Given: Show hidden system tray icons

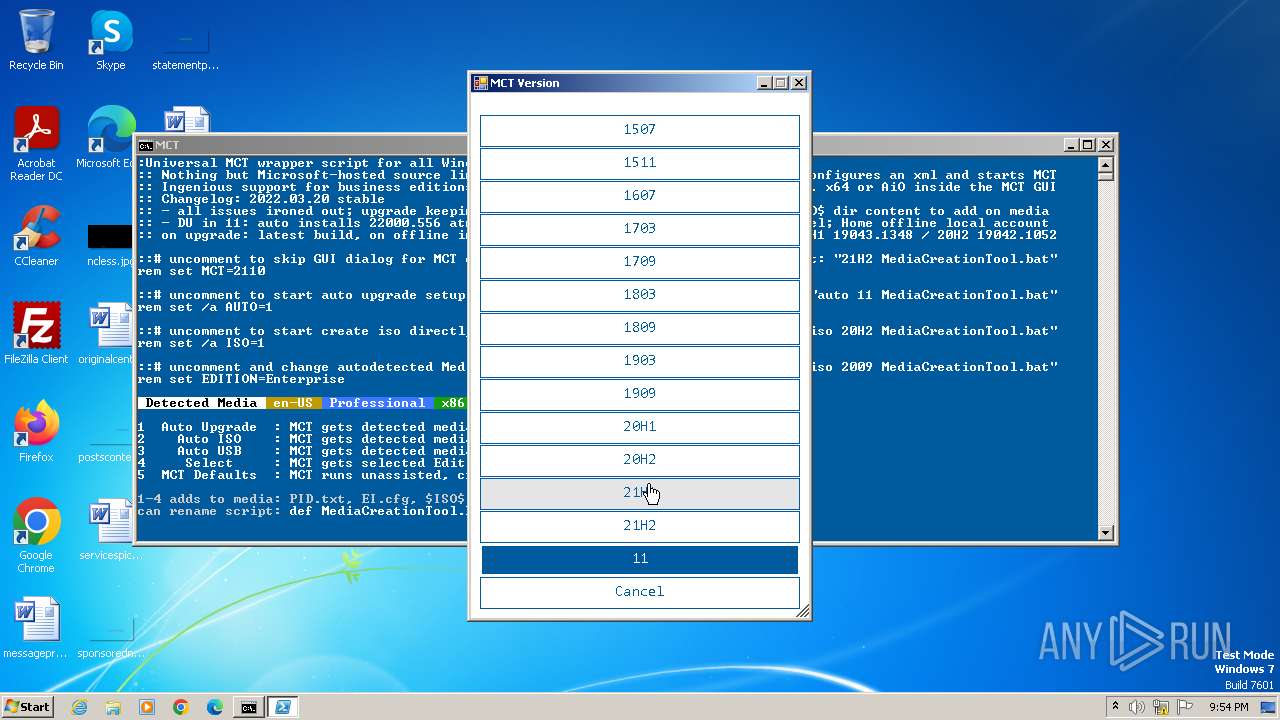Looking at the screenshot, I should click(x=1115, y=707).
